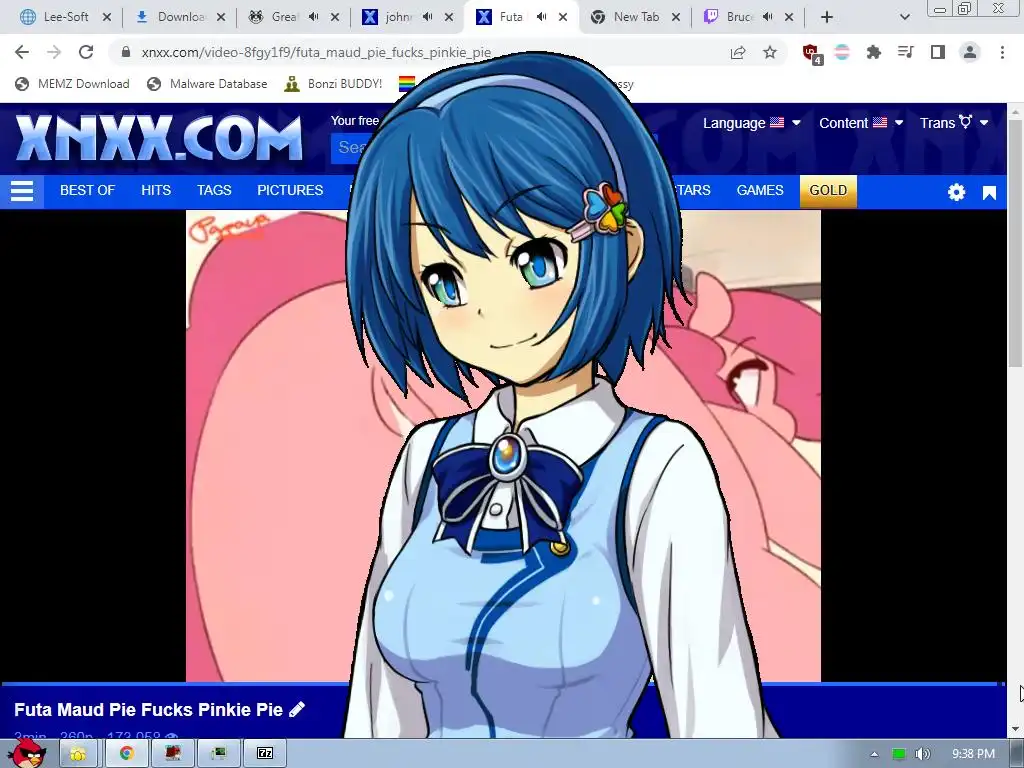Expand the Trans category dropdown
The height and width of the screenshot is (768, 1024).
click(x=954, y=123)
